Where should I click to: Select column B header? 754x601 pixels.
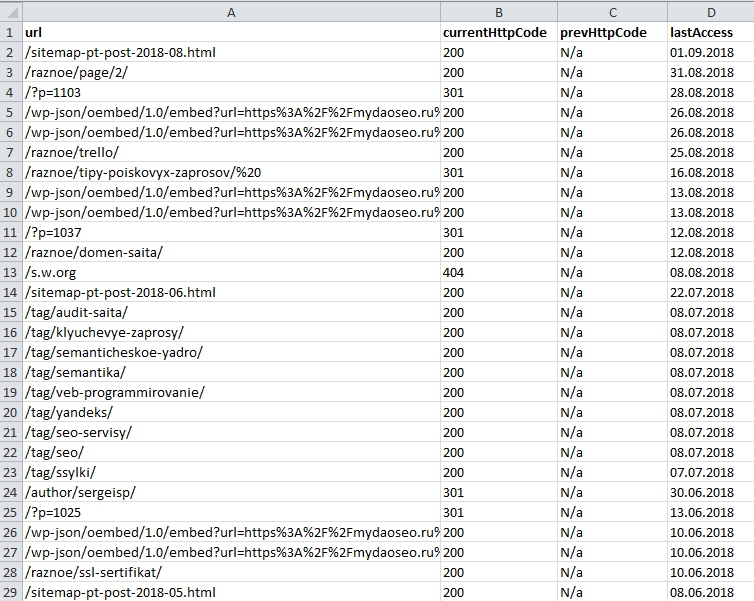pos(499,13)
